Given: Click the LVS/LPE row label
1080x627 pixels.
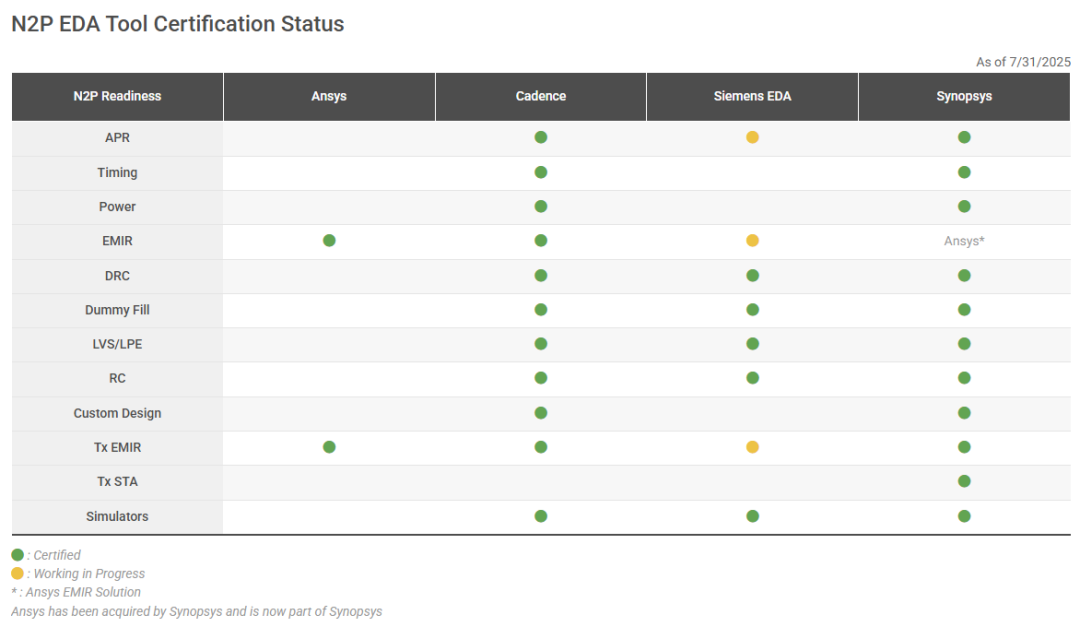Looking at the screenshot, I should (117, 344).
